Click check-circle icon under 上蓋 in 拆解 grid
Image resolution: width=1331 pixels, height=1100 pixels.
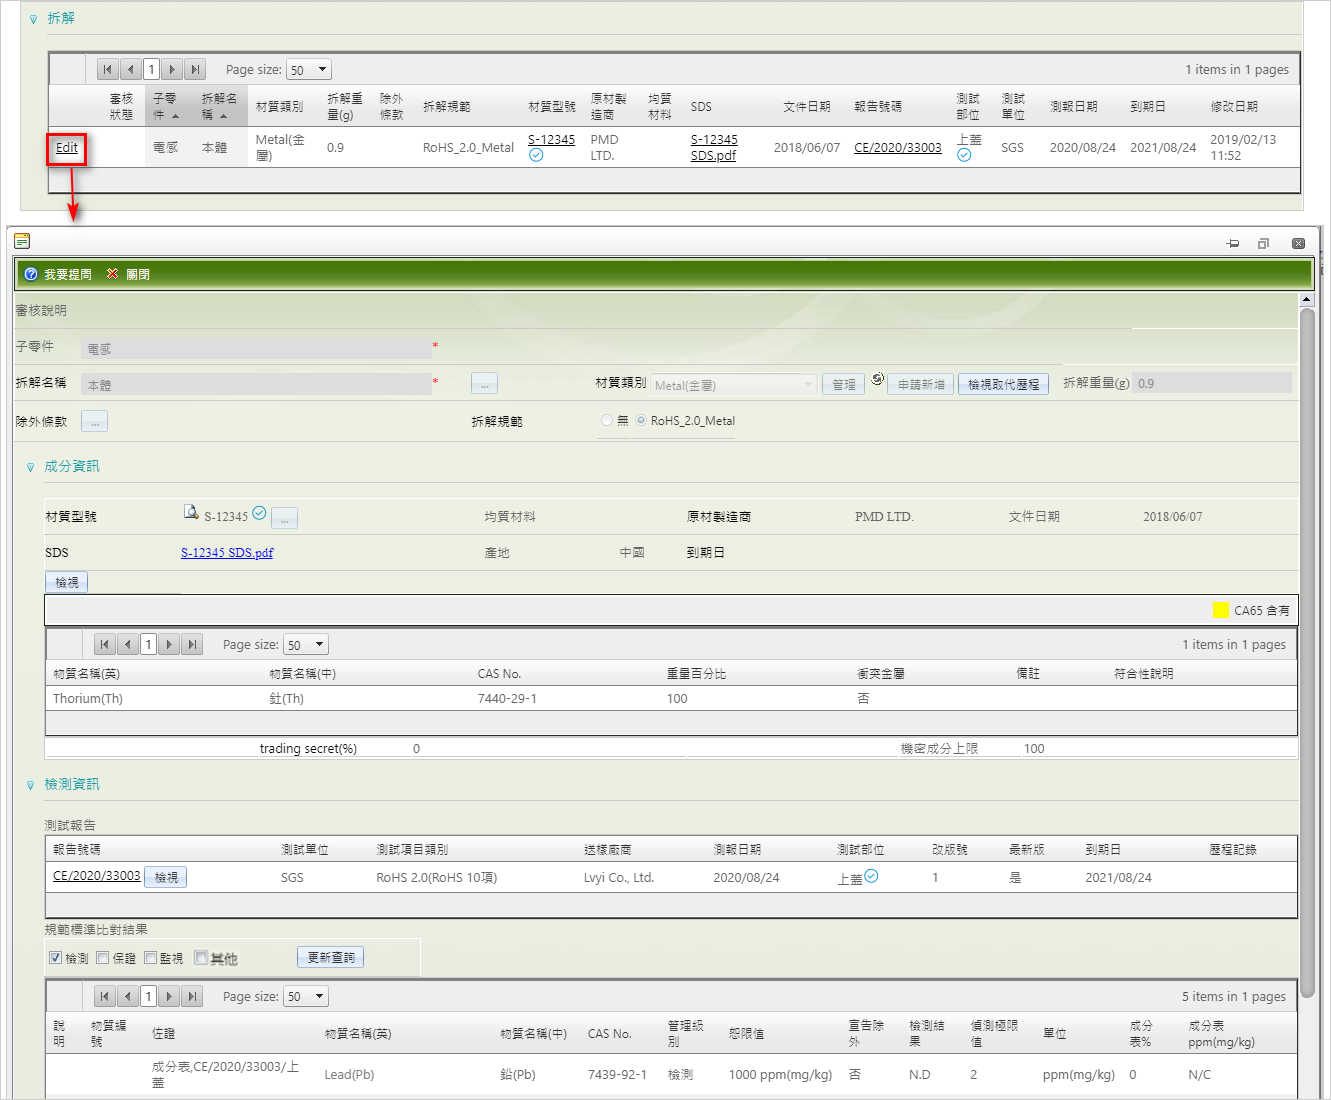pyautogui.click(x=964, y=155)
